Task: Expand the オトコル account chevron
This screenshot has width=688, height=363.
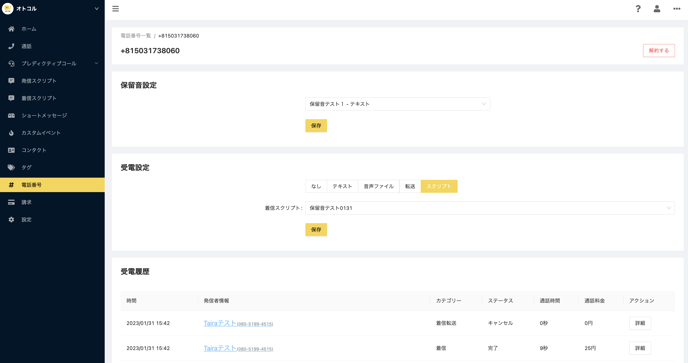Action: click(x=97, y=9)
